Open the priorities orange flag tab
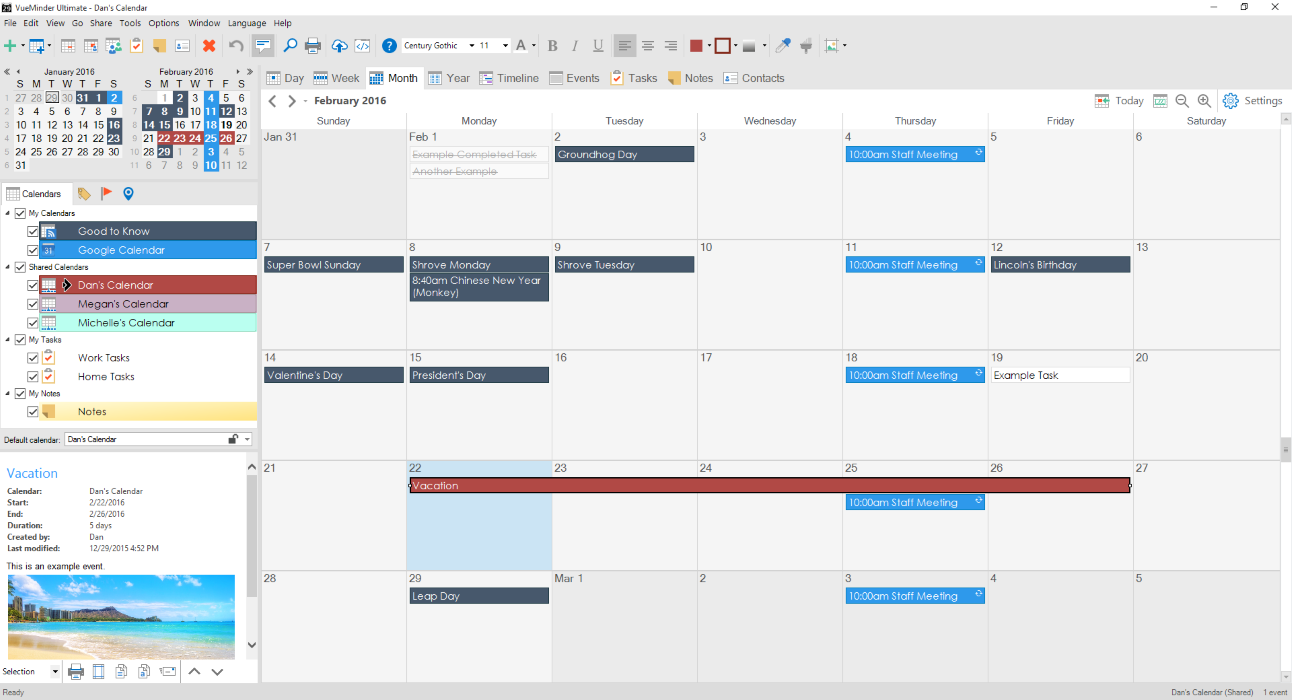The width and height of the screenshot is (1292, 700). (106, 194)
